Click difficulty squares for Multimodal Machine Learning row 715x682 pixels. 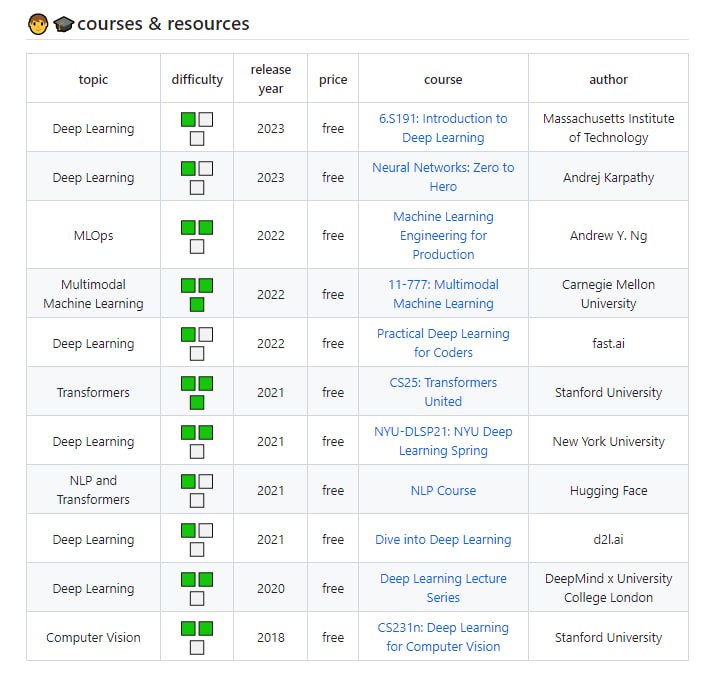197,294
